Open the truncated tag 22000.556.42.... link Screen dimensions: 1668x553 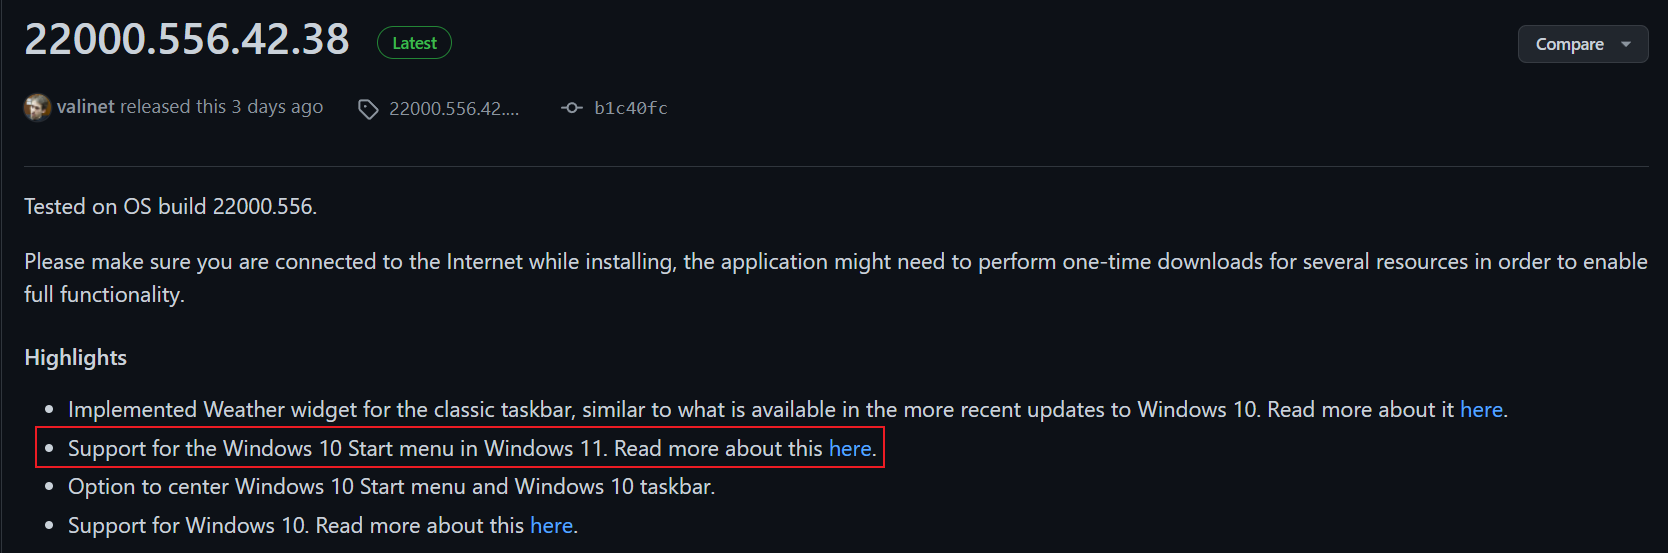(x=454, y=109)
